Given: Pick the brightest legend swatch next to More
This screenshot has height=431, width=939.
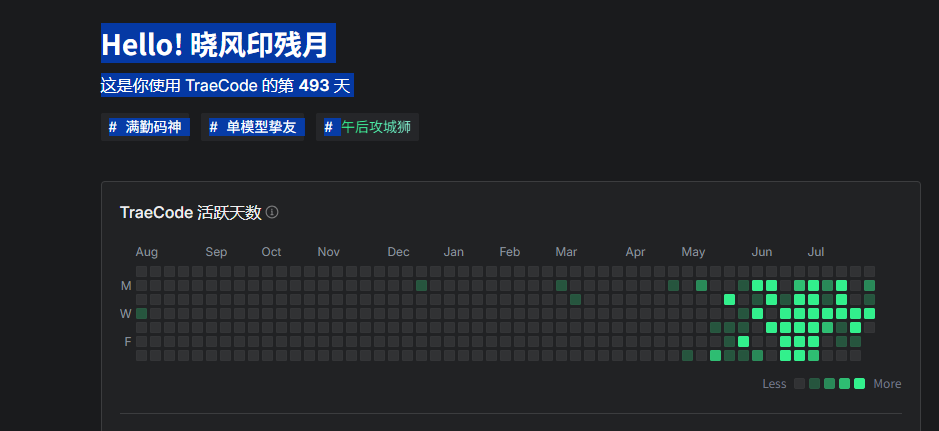Looking at the screenshot, I should tap(859, 384).
